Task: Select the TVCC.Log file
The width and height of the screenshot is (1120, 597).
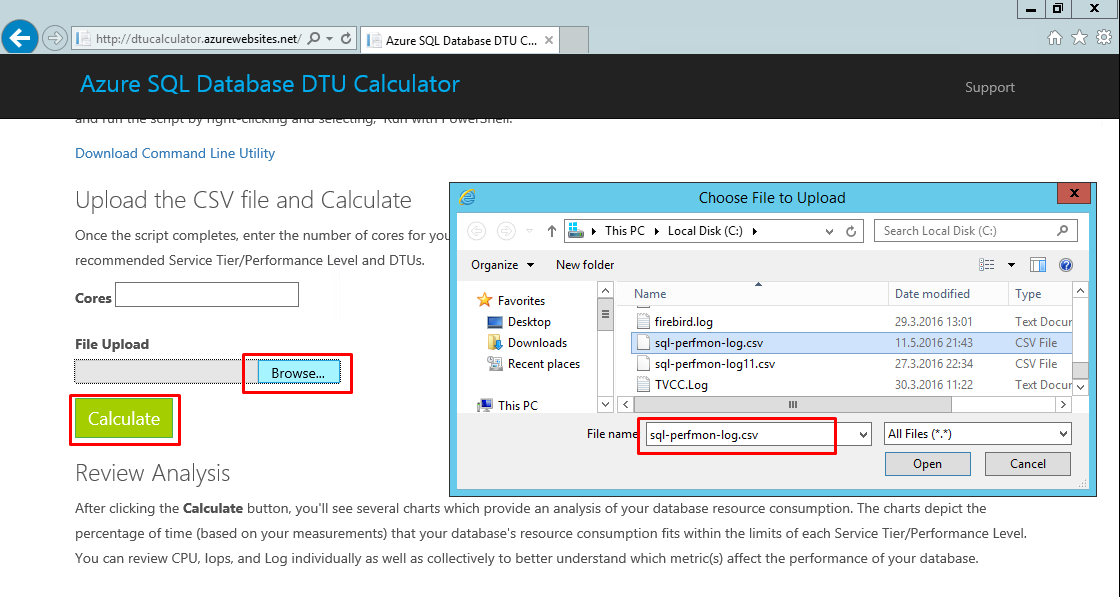Action: (x=681, y=384)
